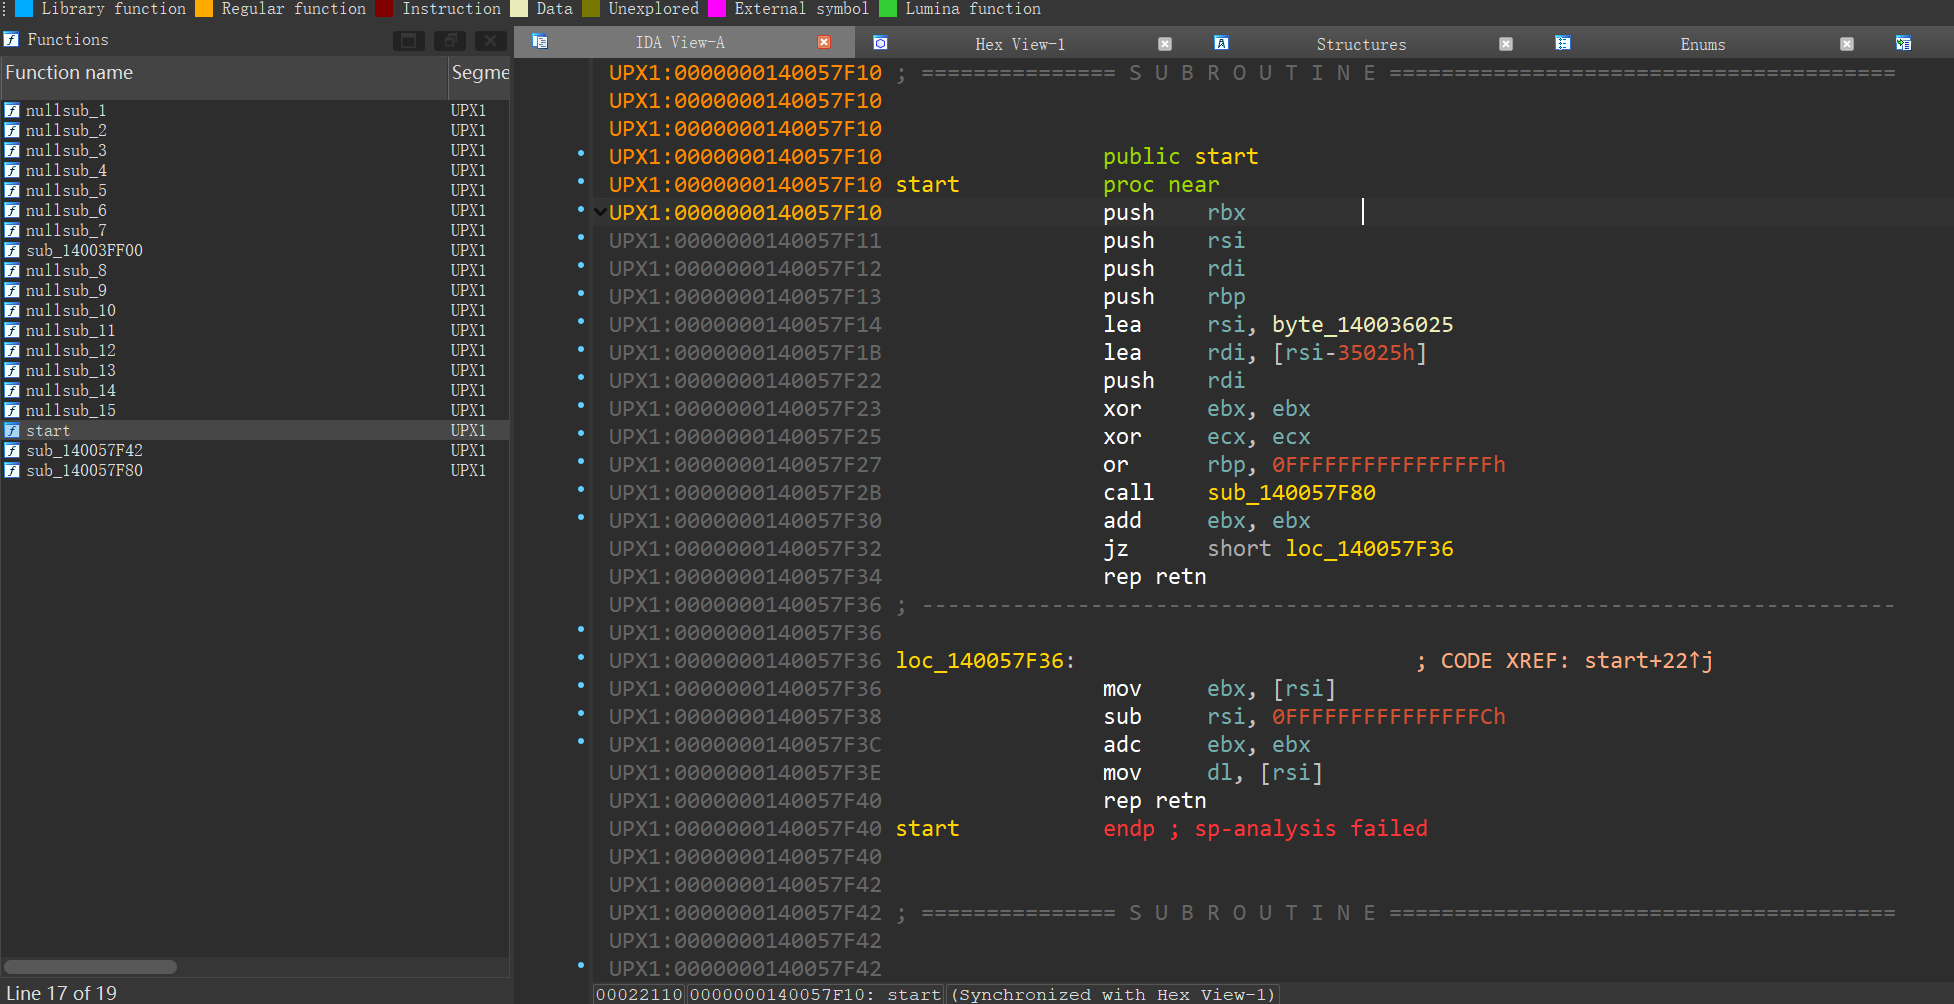
Task: Click the Structures tab icon
Action: (x=1221, y=43)
